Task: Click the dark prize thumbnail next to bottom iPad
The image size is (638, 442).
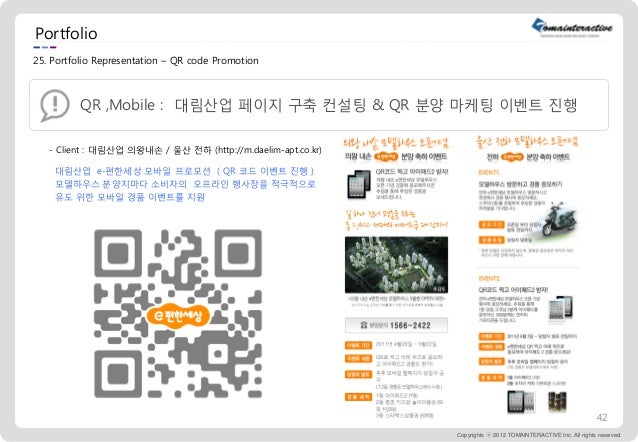Action: tap(557, 402)
